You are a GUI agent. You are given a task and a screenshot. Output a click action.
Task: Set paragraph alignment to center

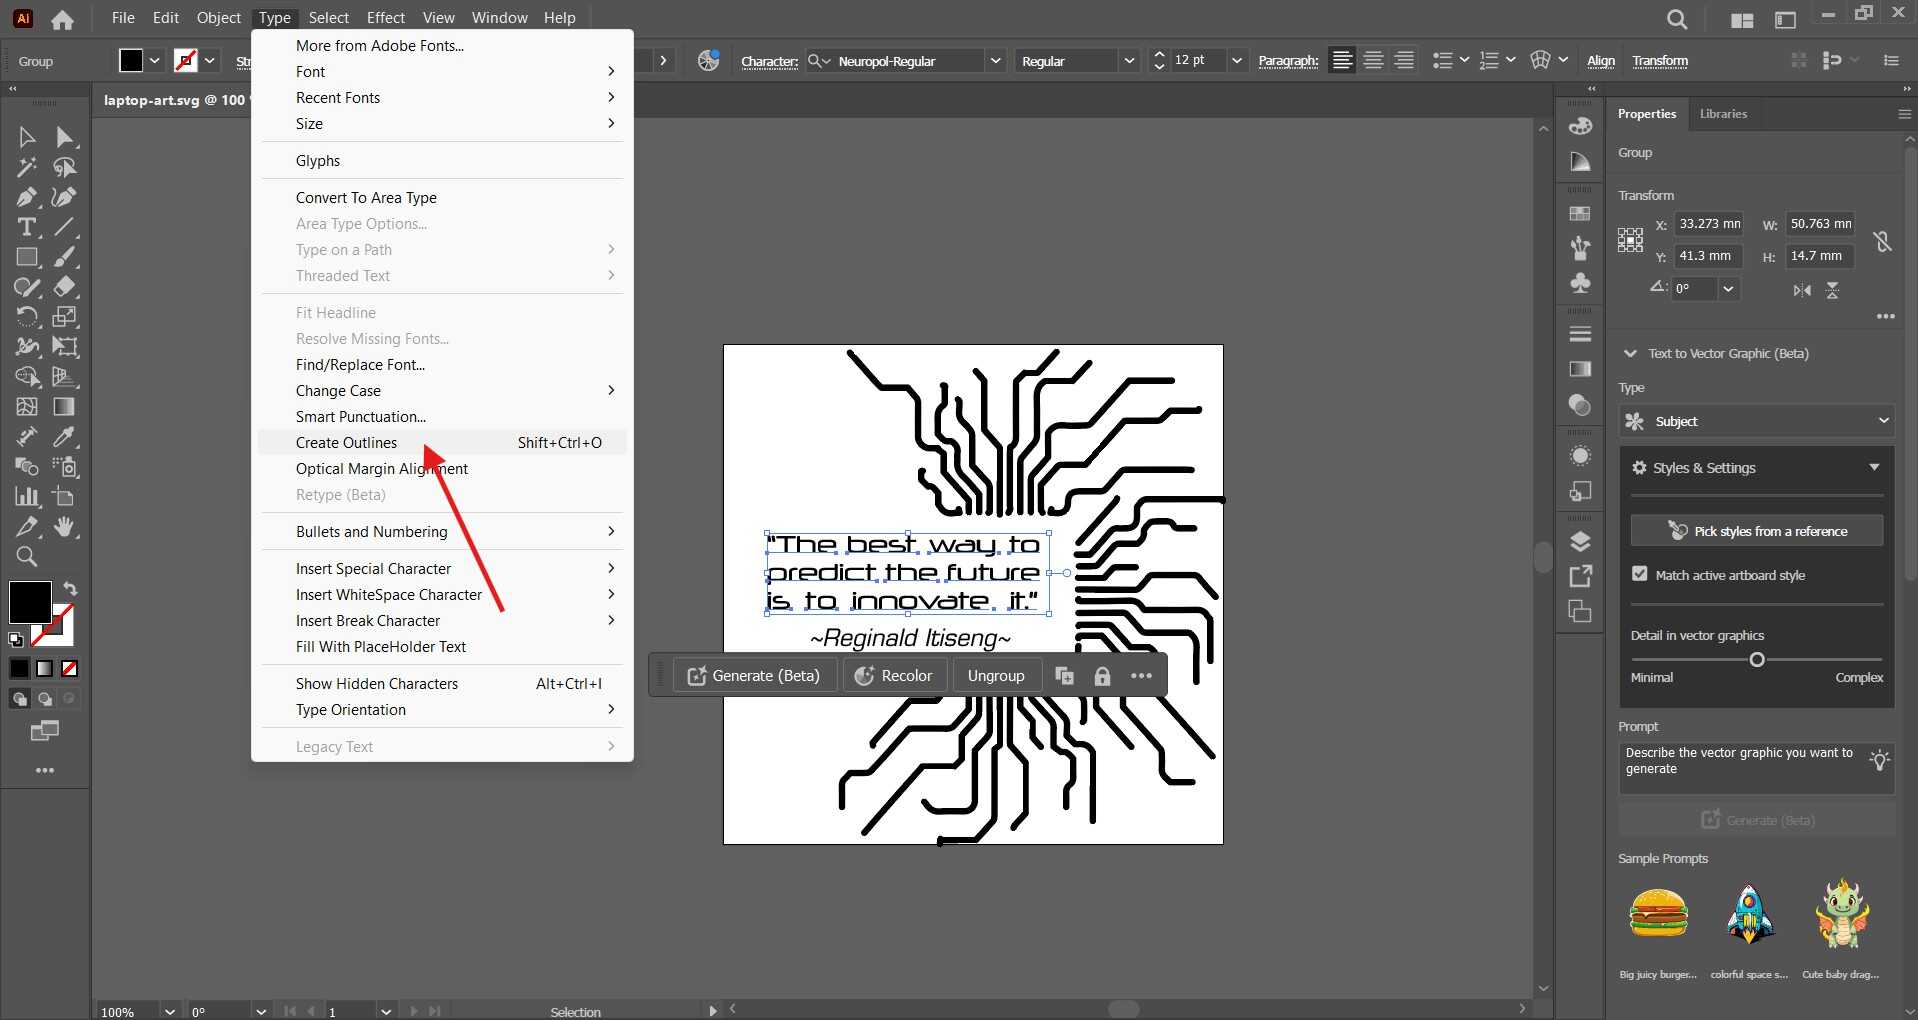pos(1373,60)
